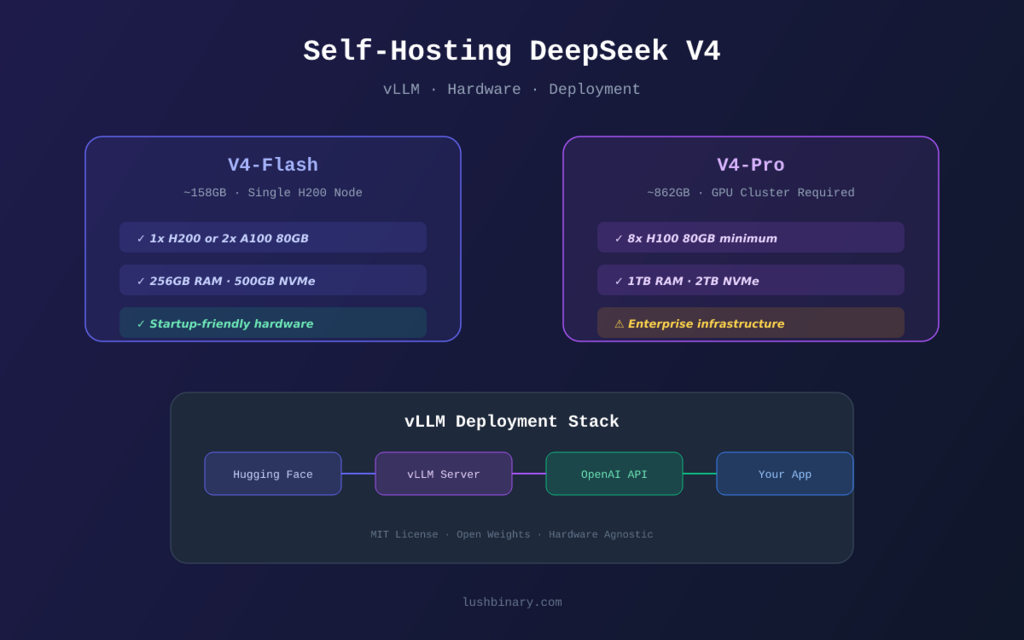Click the 'vLLM · Hardware · Deployment' subtitle
Viewport: 1024px width, 640px height.
pos(511,89)
